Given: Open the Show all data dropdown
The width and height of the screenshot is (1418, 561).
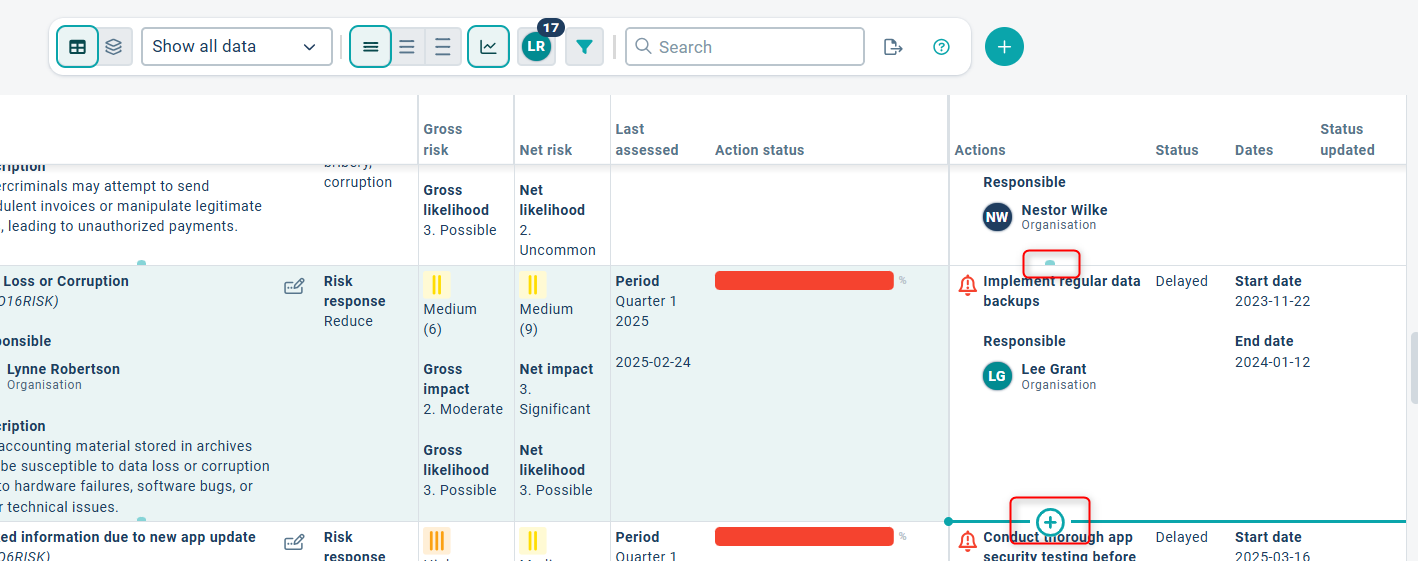Looking at the screenshot, I should point(236,47).
